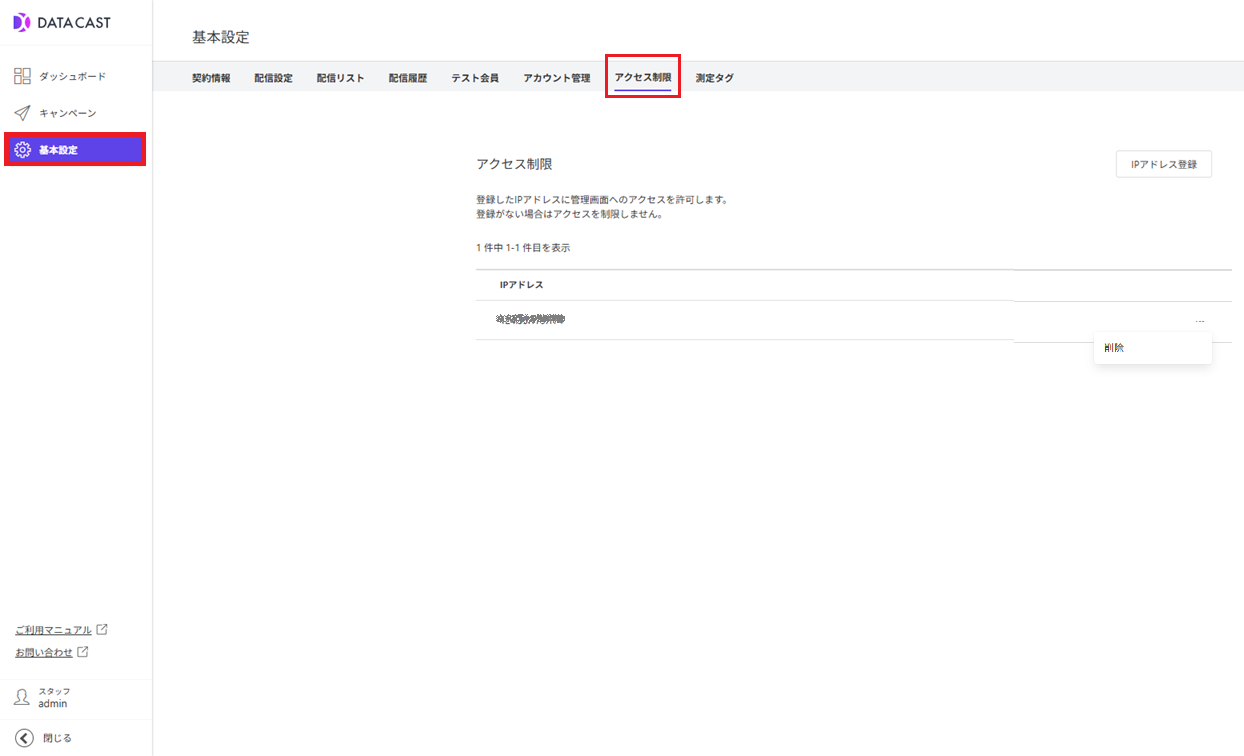
Task: Click the 基本設定 gear icon
Action: pos(24,149)
